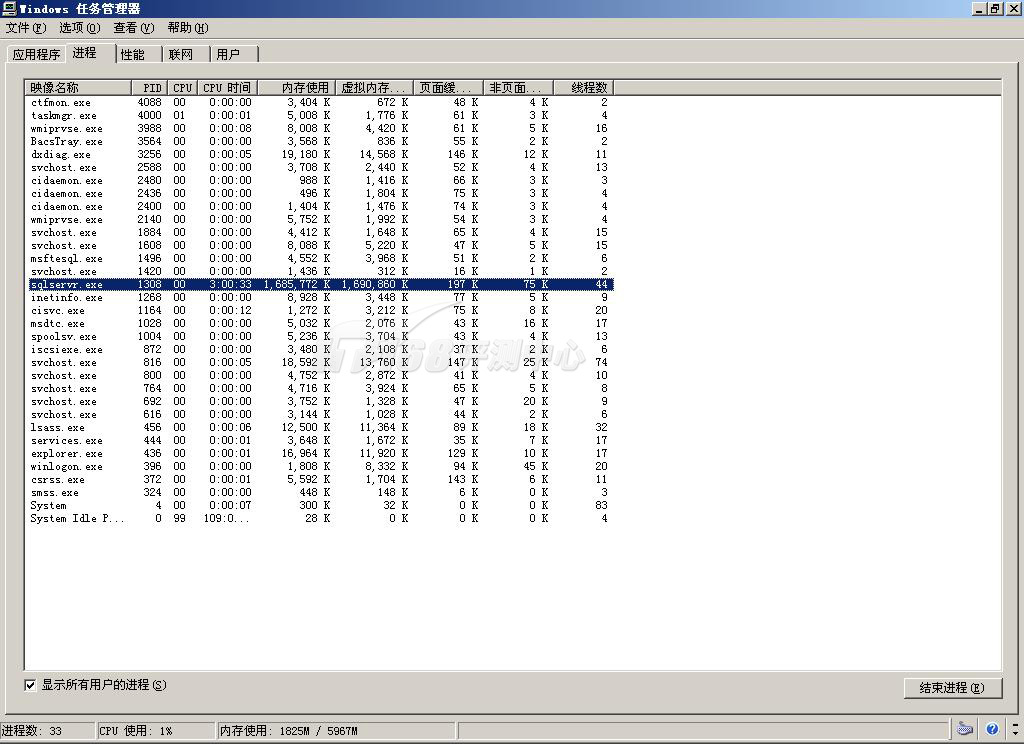Open the 选项(O) menu
This screenshot has height=744, width=1024.
(x=80, y=28)
